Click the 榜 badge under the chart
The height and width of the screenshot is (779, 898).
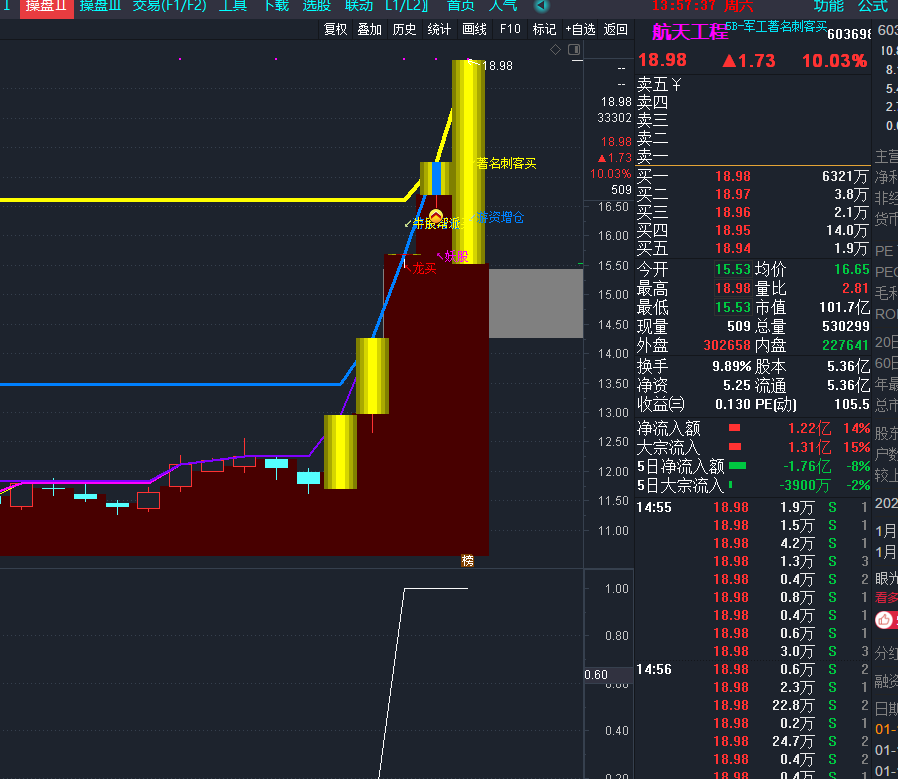pos(467,561)
